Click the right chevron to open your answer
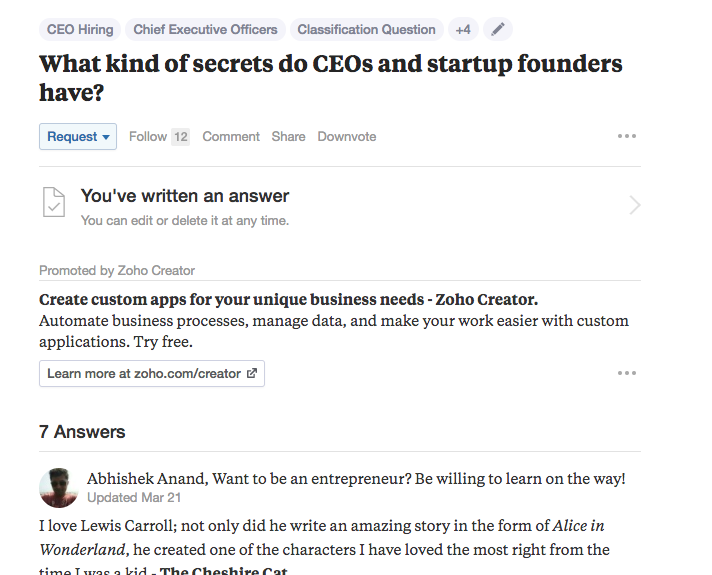 click(x=634, y=205)
